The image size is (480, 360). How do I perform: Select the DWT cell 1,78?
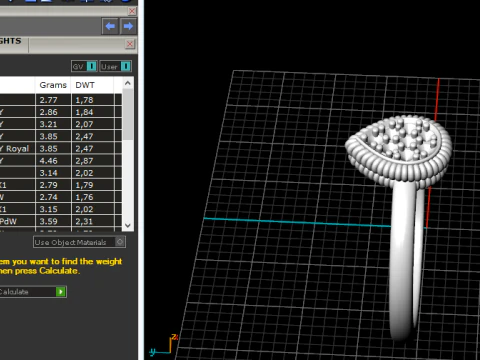pos(93,100)
